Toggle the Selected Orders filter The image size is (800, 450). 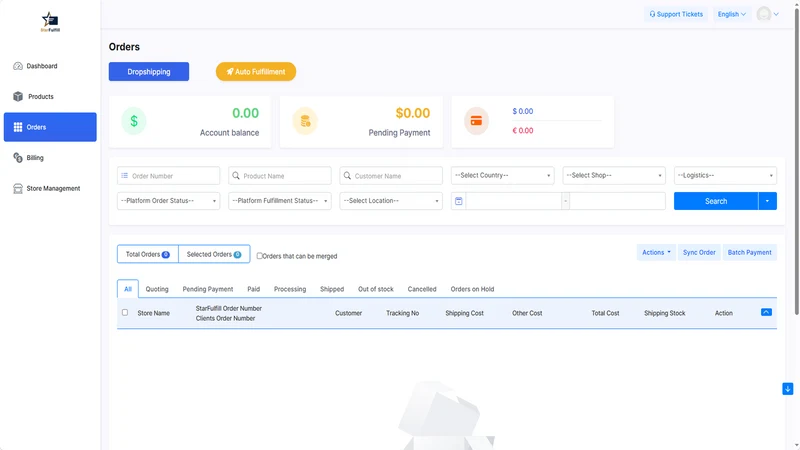[x=214, y=254]
